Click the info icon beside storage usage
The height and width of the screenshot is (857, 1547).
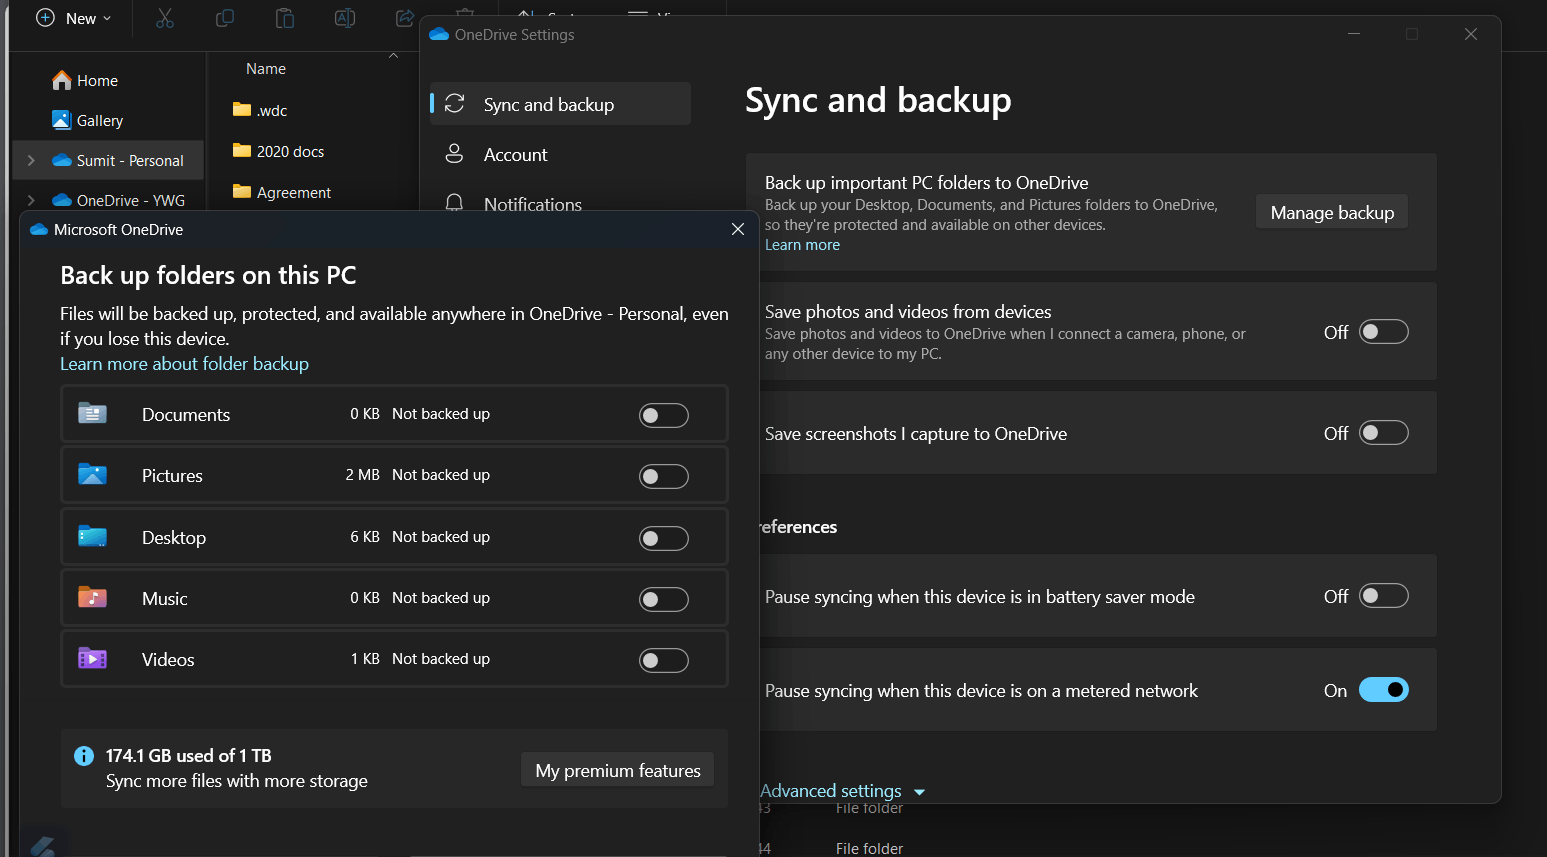pyautogui.click(x=84, y=756)
